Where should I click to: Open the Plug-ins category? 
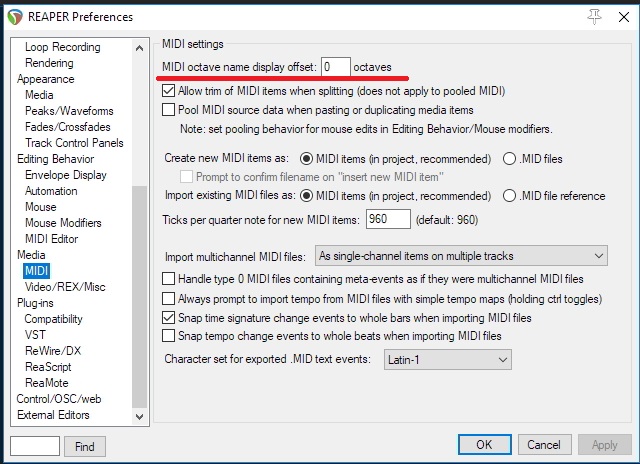35,303
